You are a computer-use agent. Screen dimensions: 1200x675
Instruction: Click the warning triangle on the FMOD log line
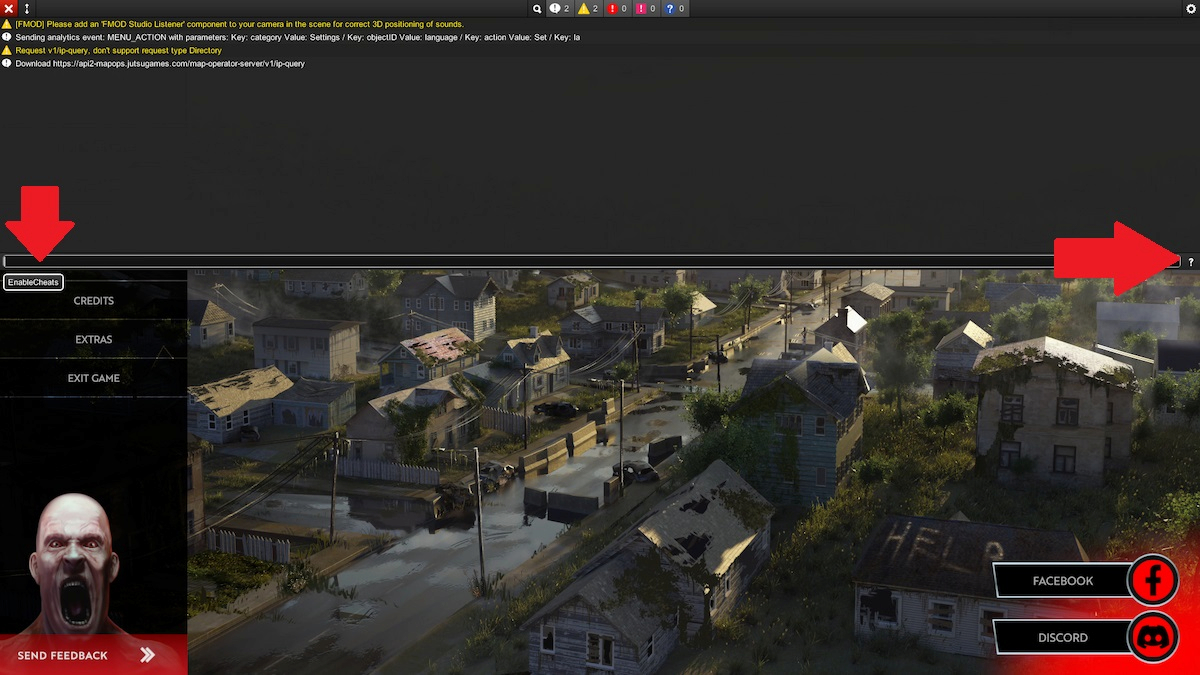8,23
